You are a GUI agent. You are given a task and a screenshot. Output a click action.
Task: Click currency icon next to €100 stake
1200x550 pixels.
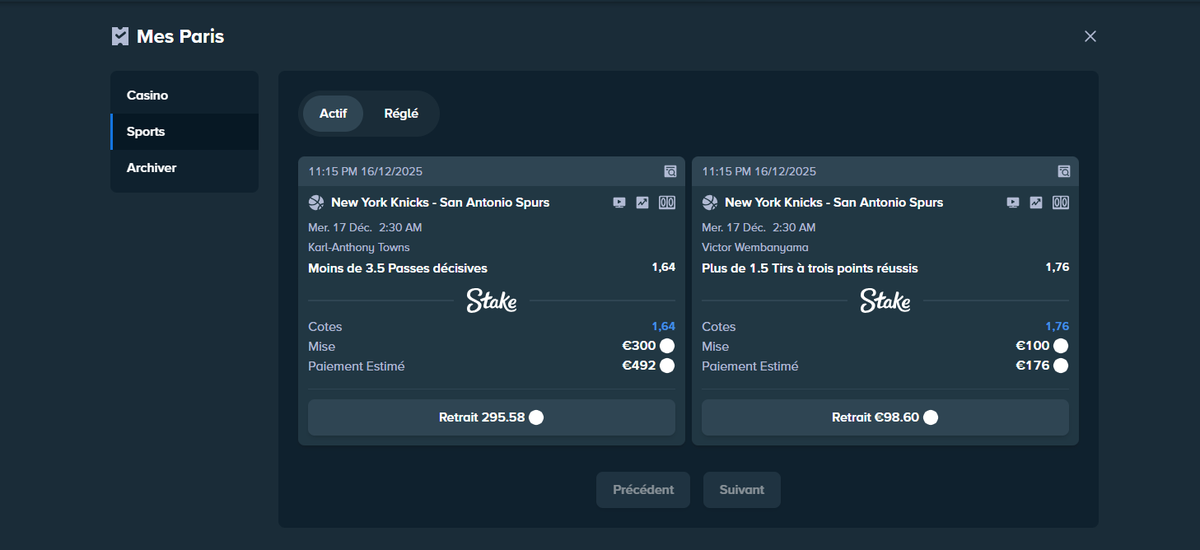[x=1061, y=346]
